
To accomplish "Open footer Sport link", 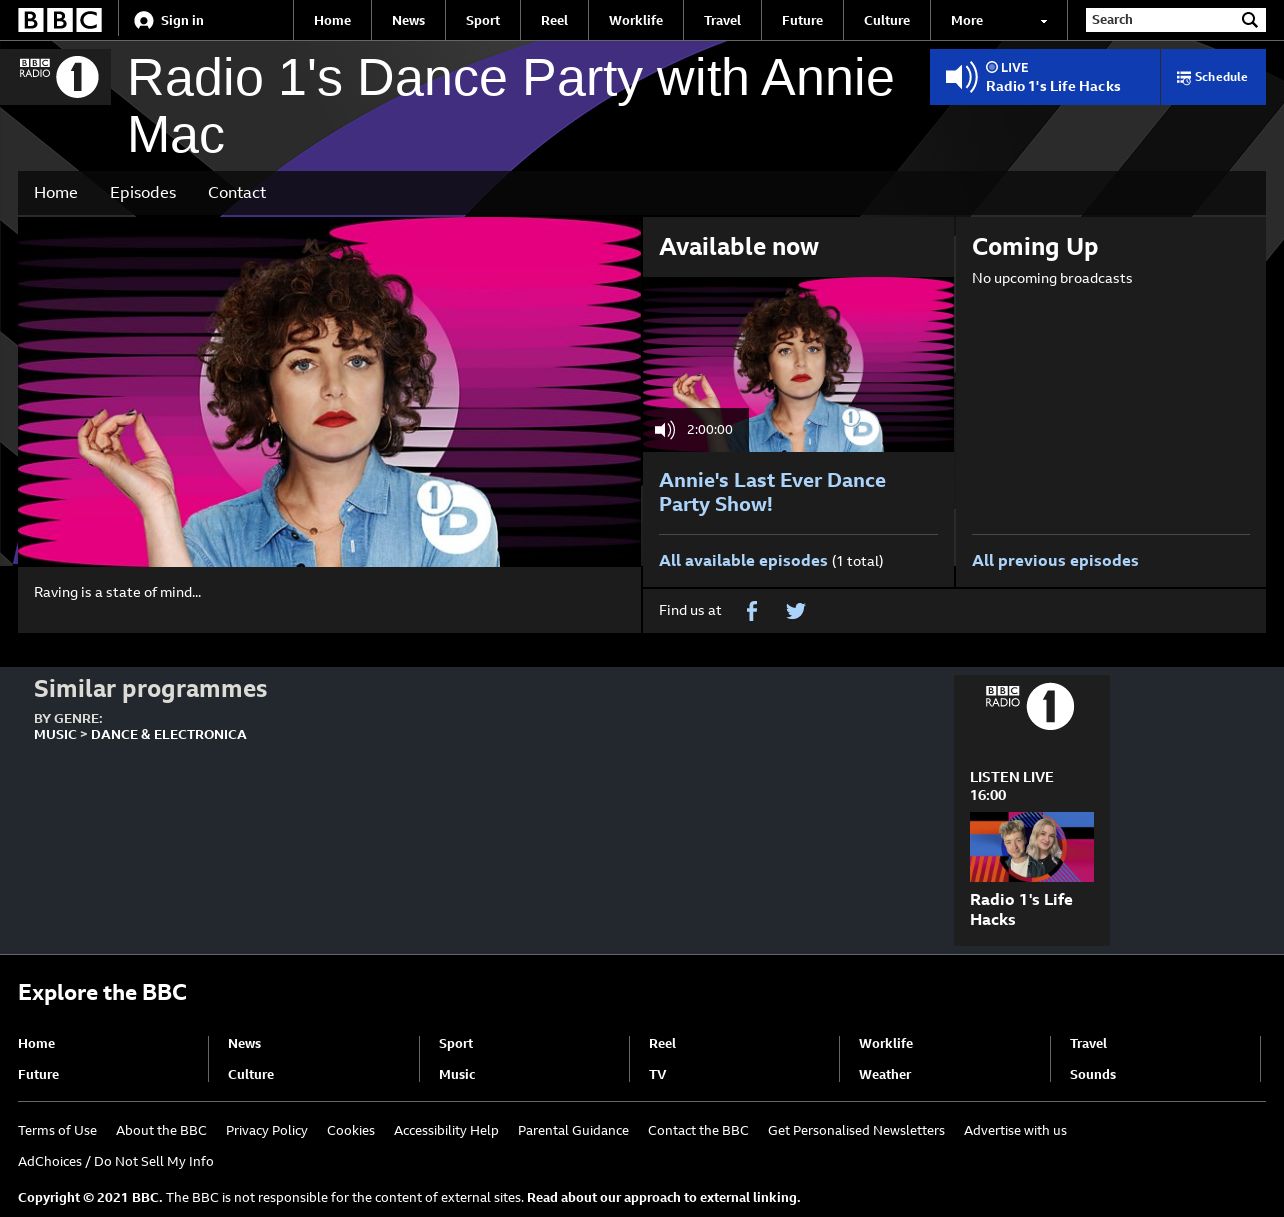I will (456, 1043).
